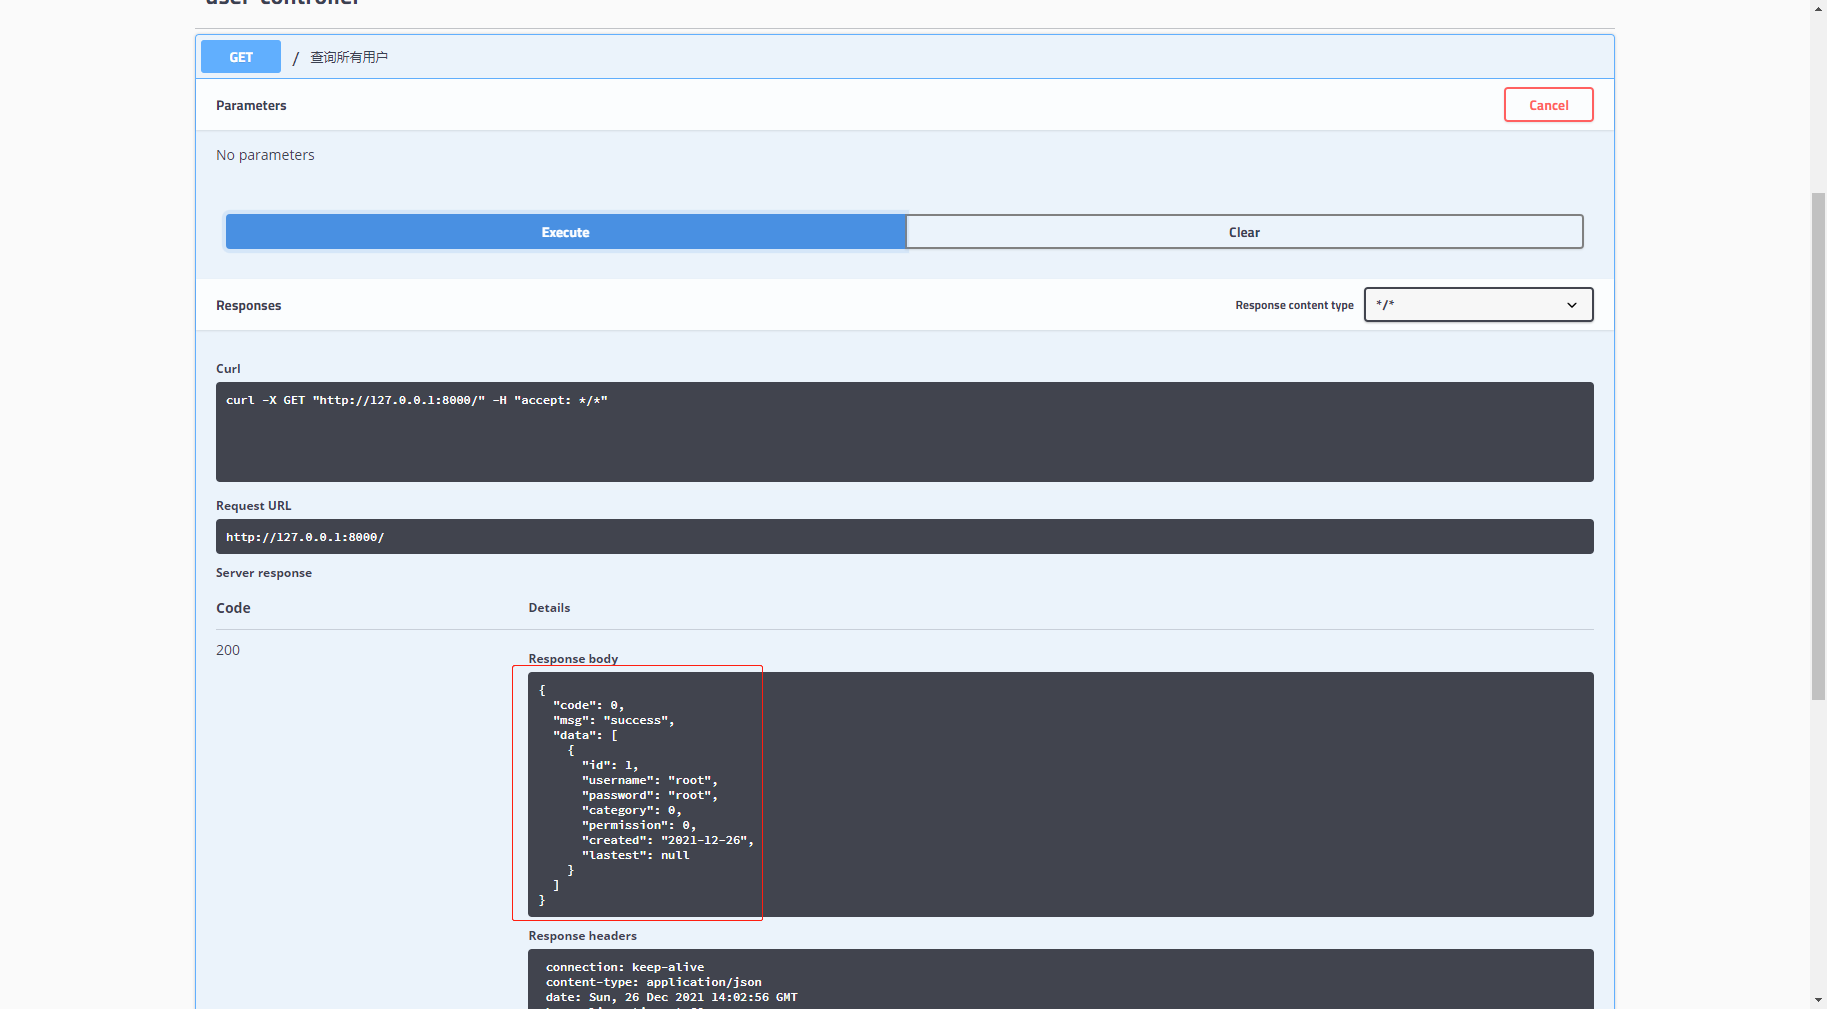This screenshot has height=1009, width=1827.
Task: Click the "permission": 0 line
Action: tap(639, 826)
